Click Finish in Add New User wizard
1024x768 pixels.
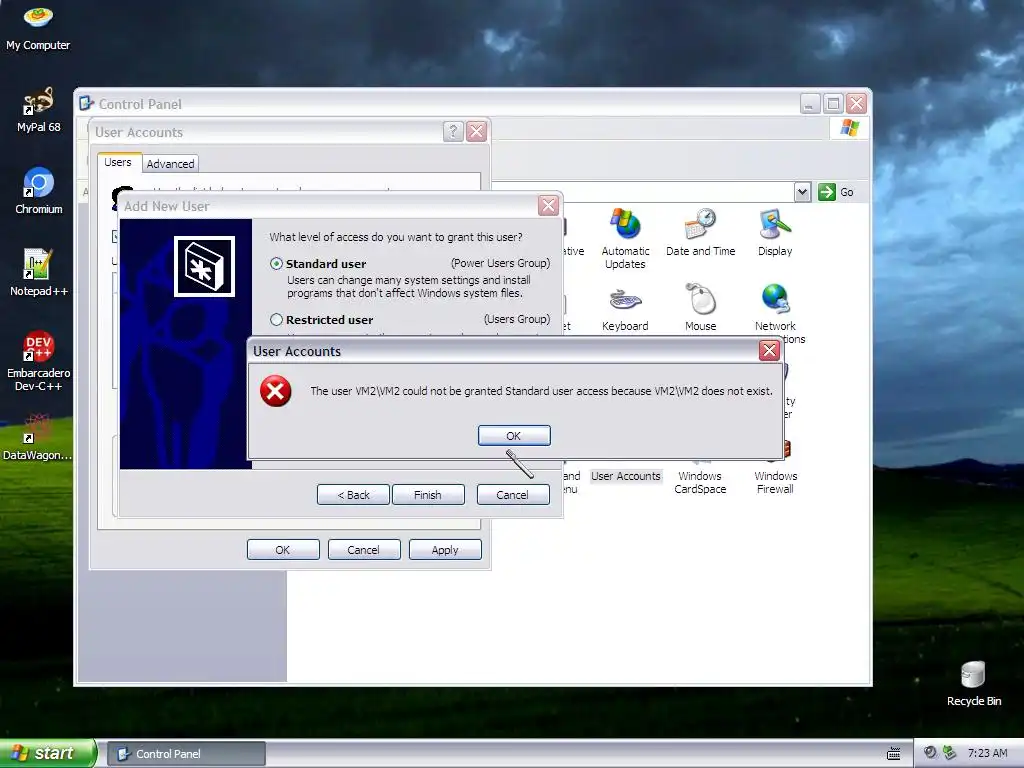428,494
